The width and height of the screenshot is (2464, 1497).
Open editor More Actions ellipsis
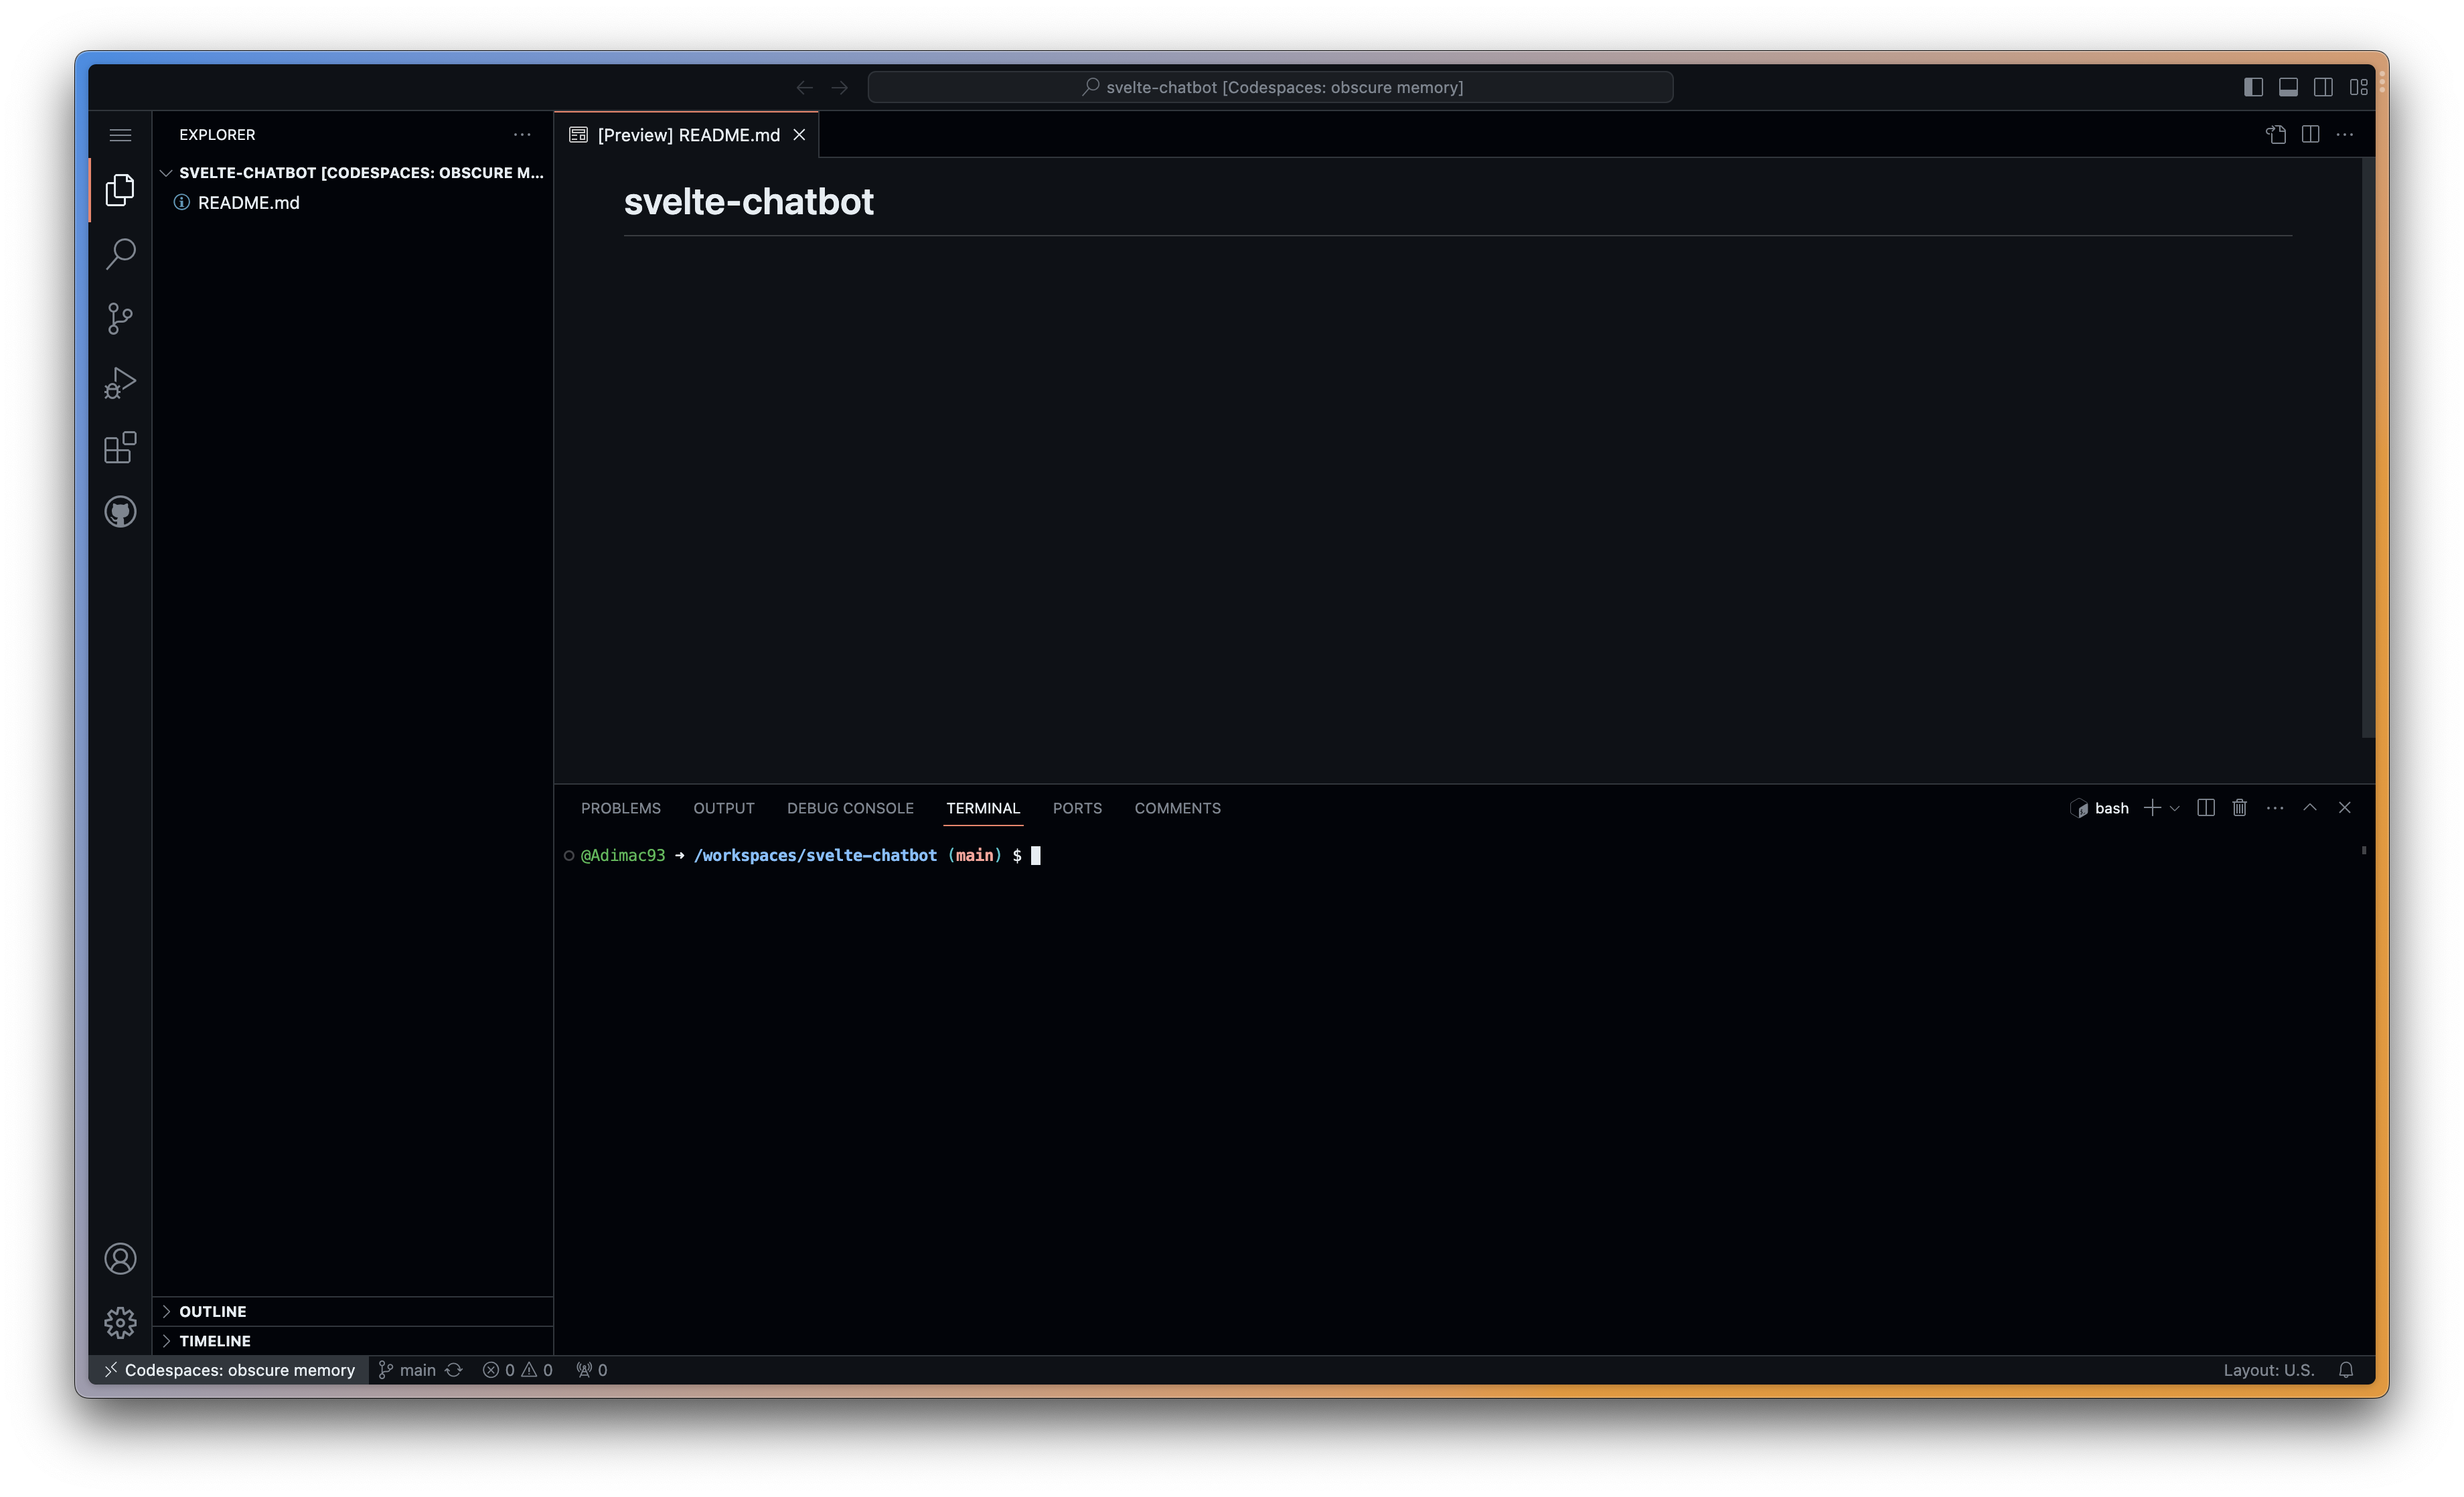[2344, 134]
